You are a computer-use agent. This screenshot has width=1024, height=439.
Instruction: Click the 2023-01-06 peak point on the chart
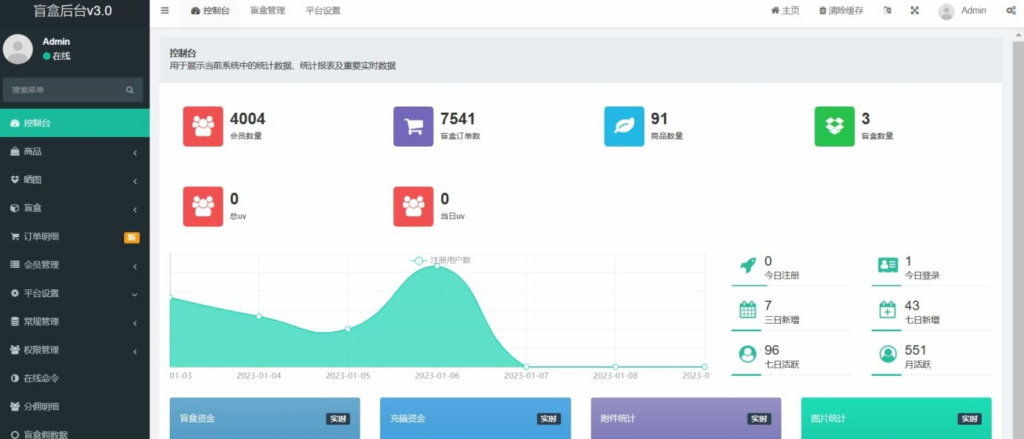tap(437, 266)
